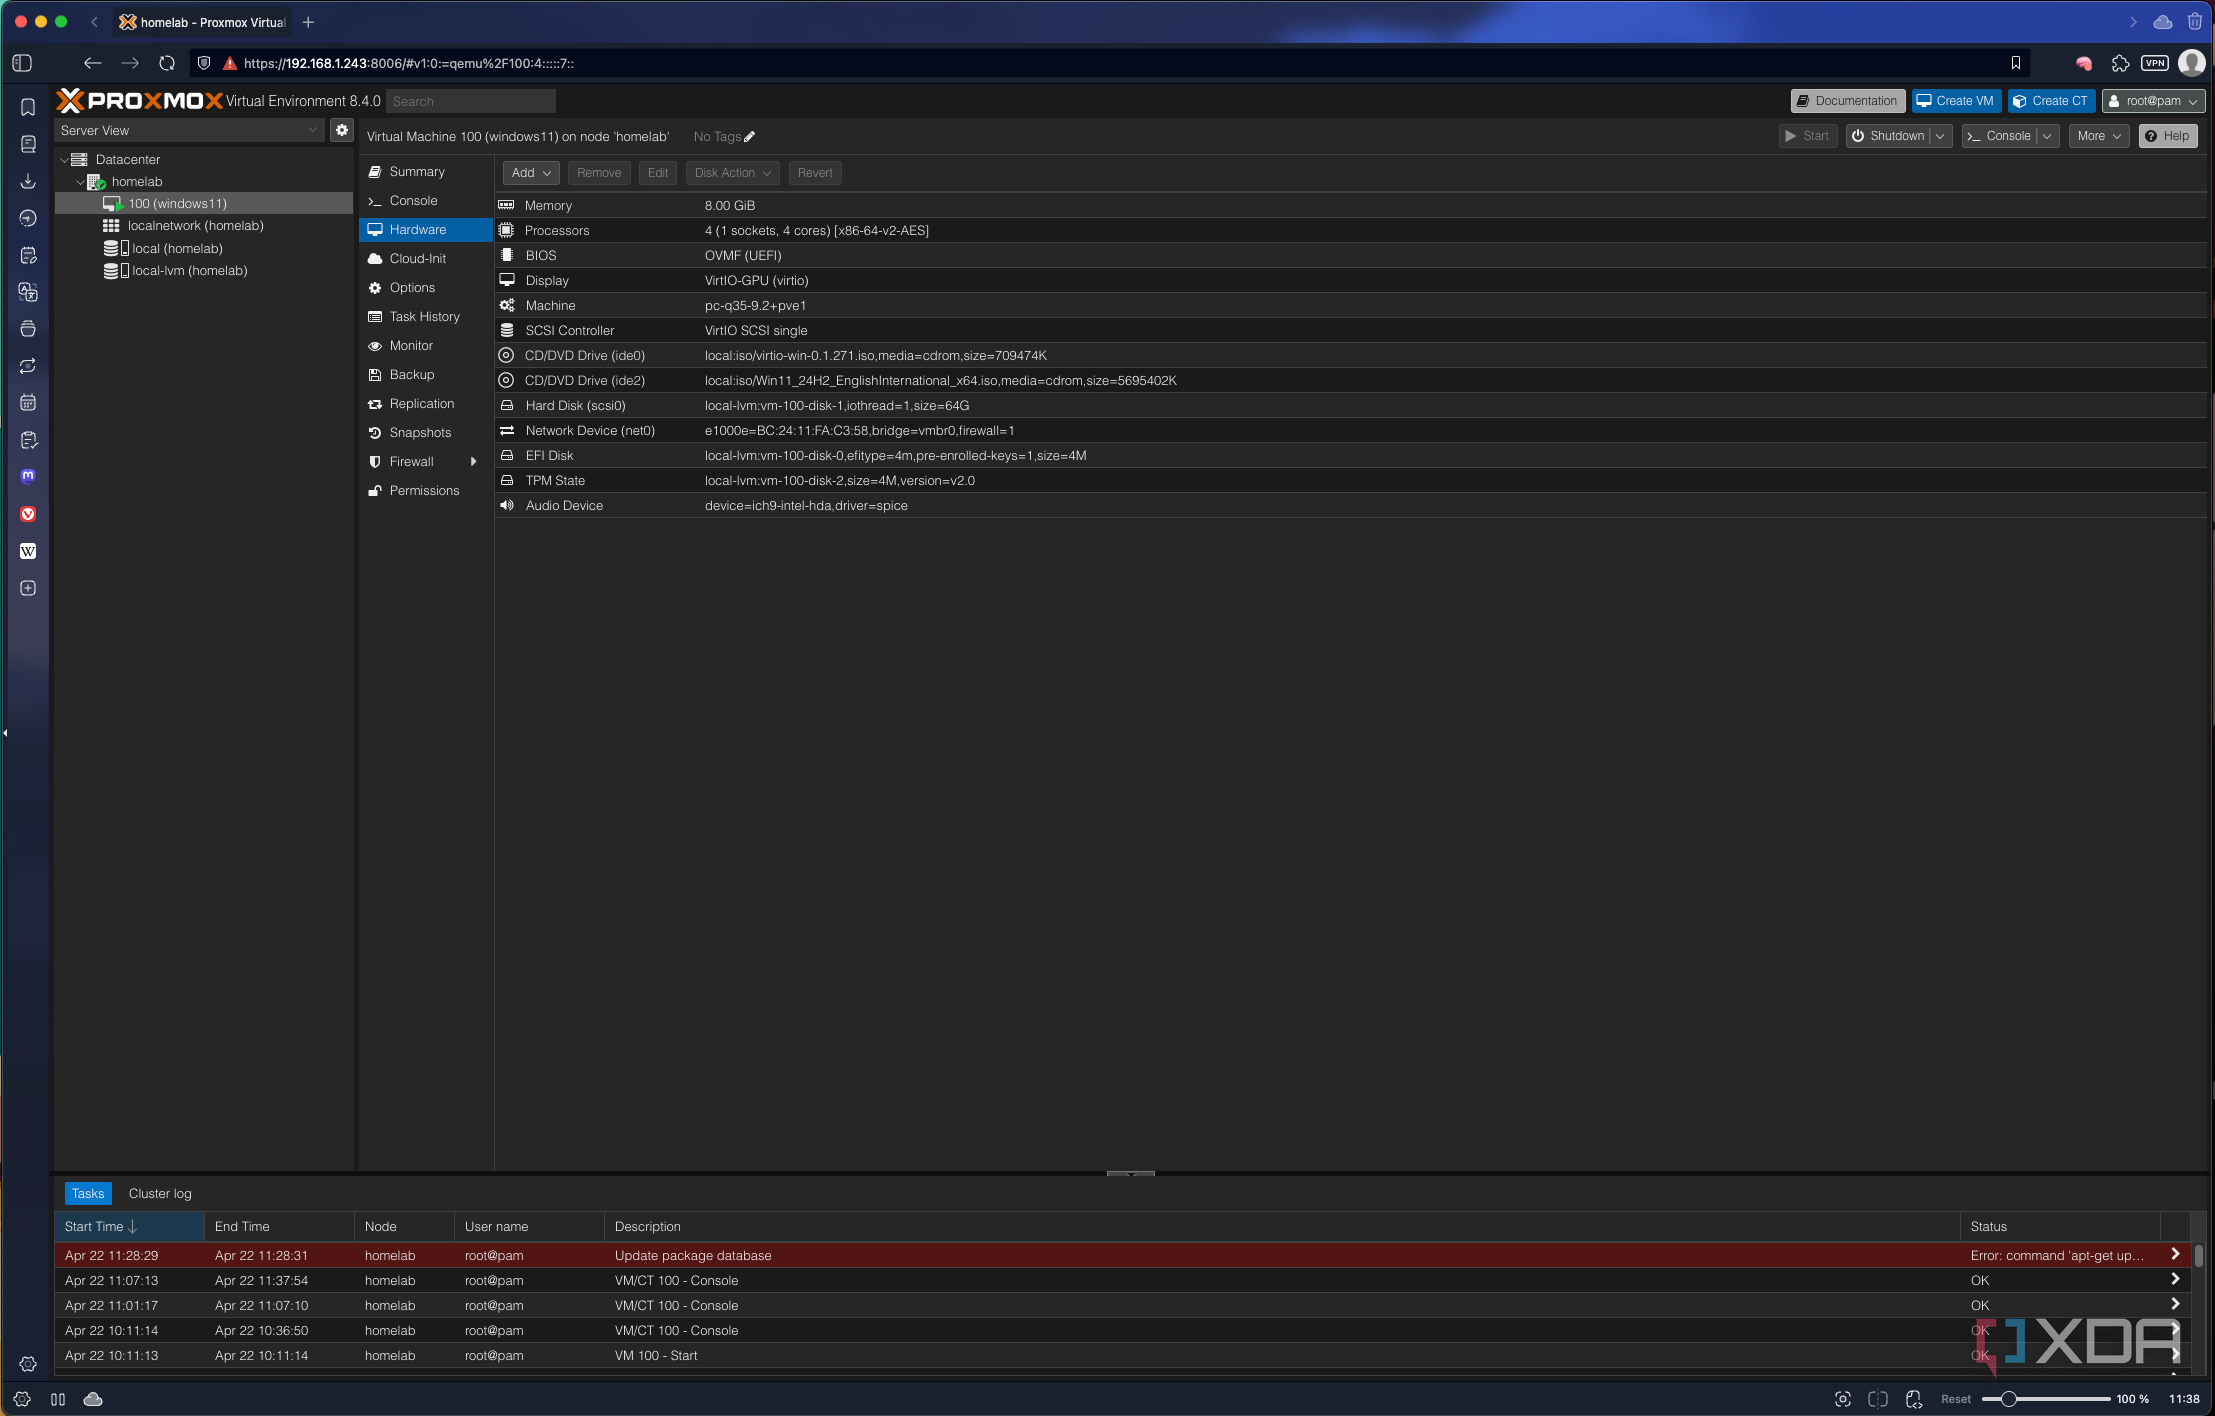2215x1416 pixels.
Task: Select the Hard Disk (scsi0) row
Action: 575,406
